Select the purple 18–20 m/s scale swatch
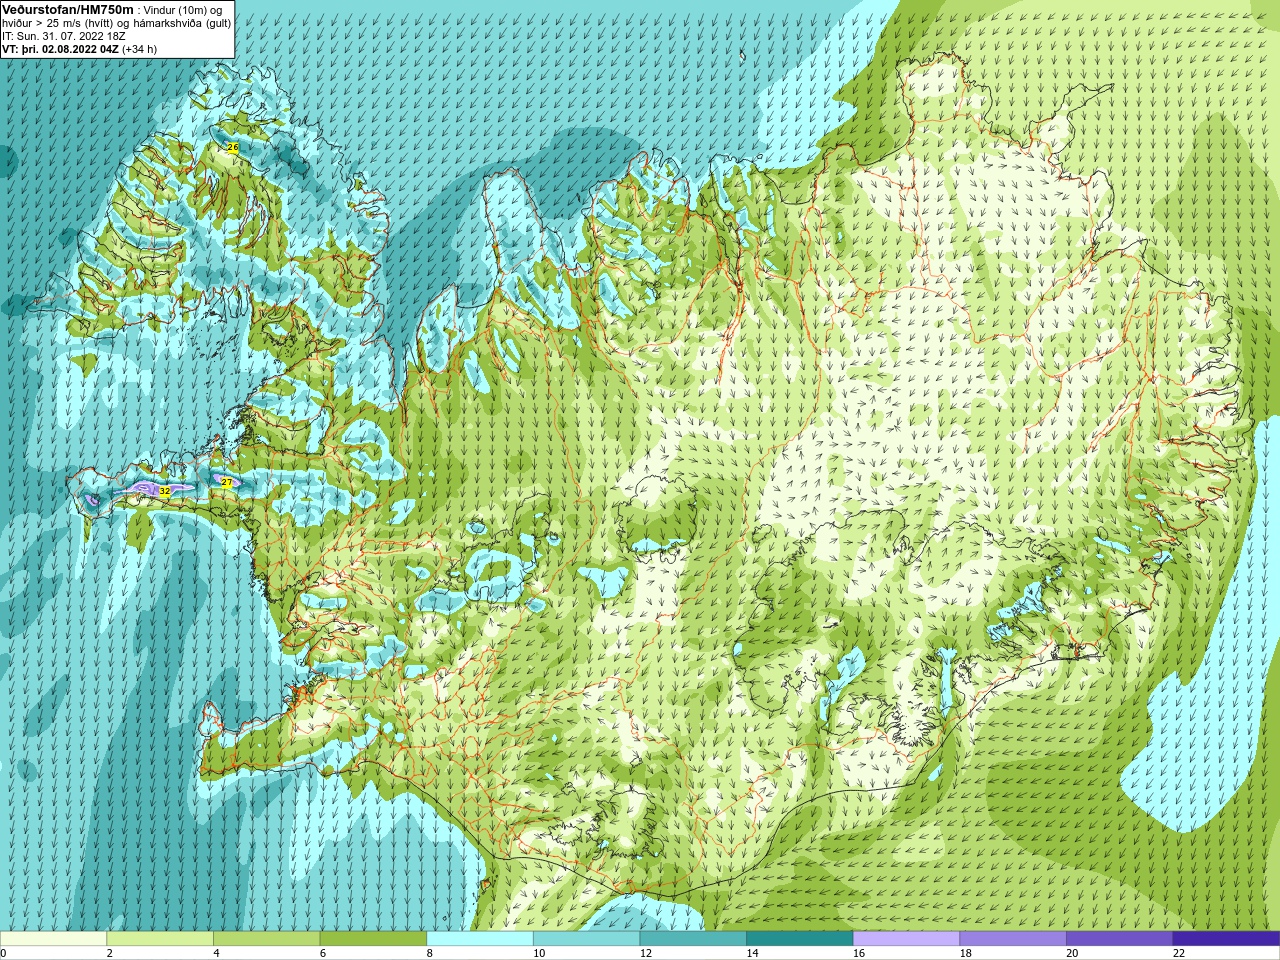 click(x=1013, y=939)
